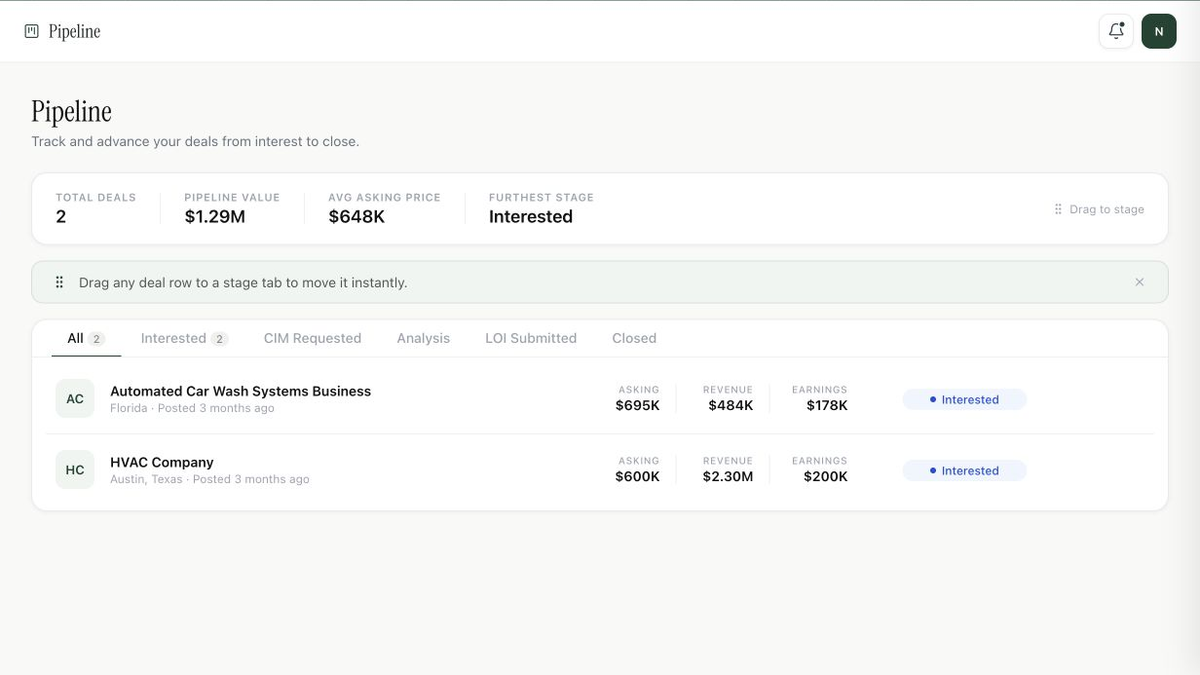This screenshot has width=1200, height=675.
Task: Click the Pipeline page heading
Action: [x=71, y=111]
